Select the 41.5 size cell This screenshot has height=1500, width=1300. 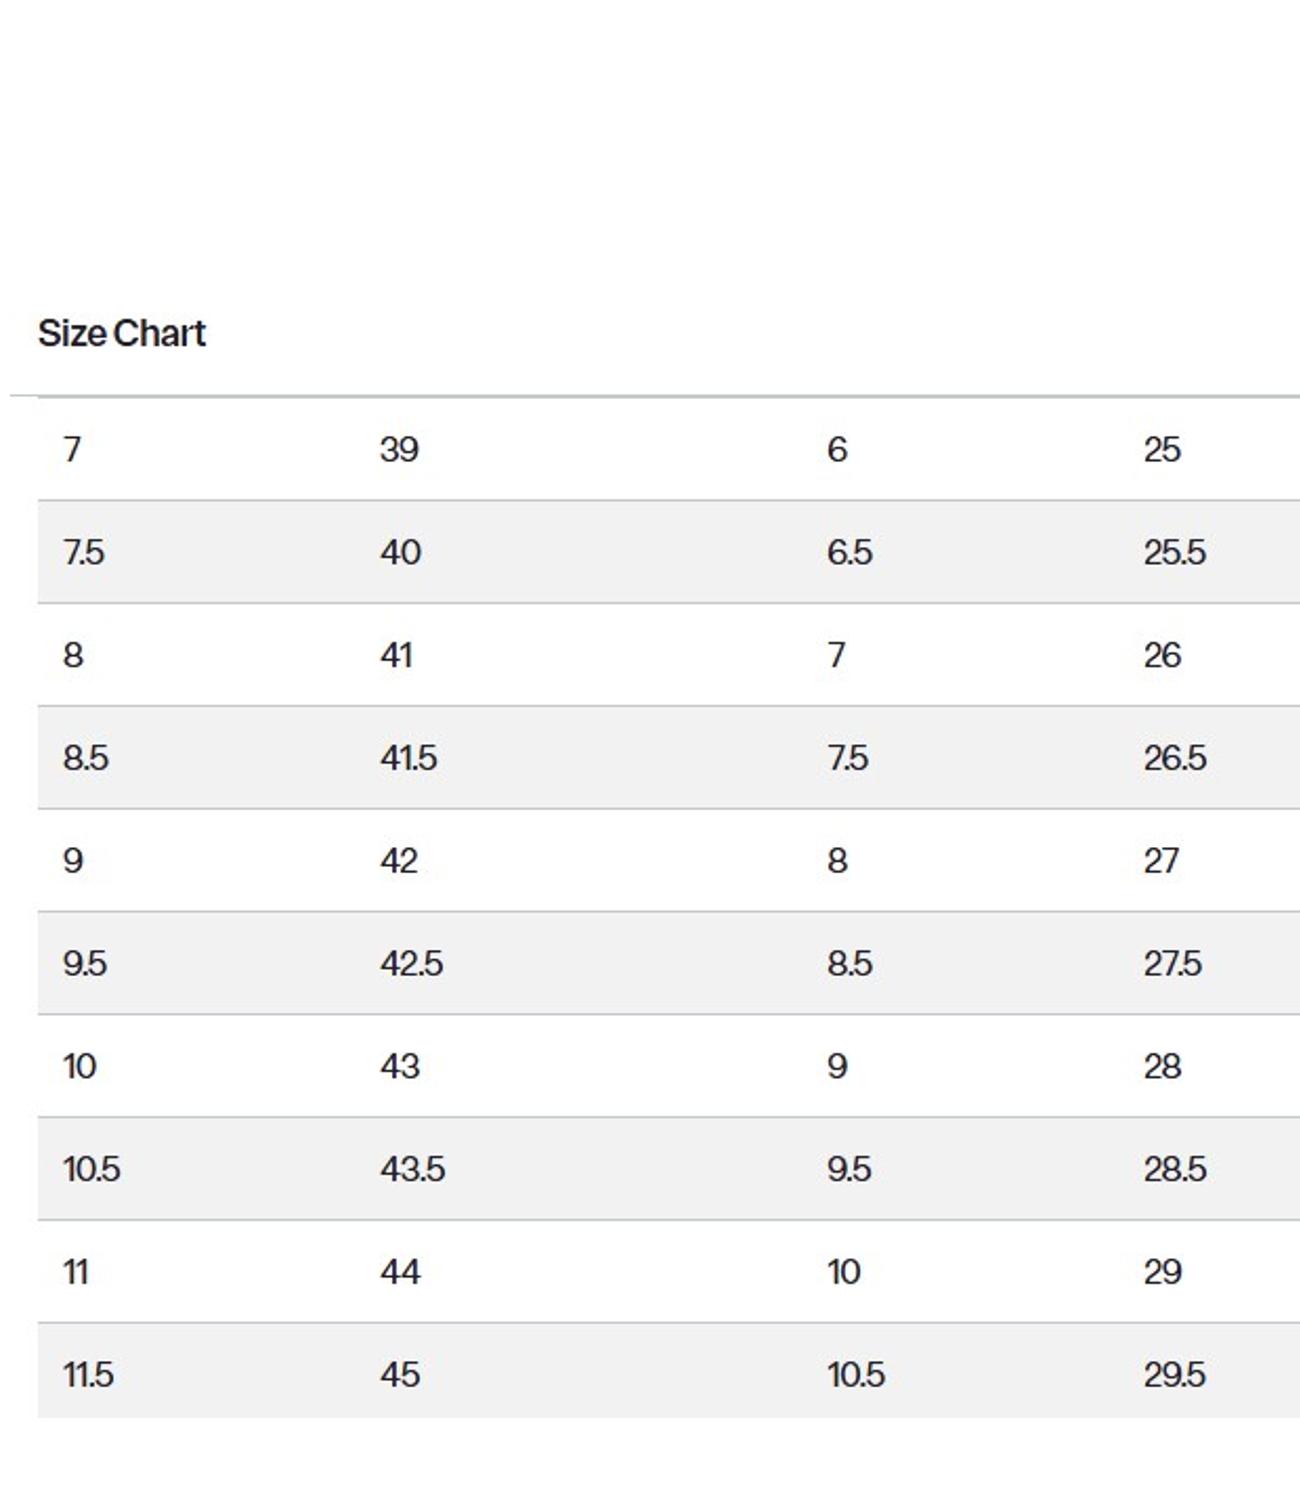pos(408,758)
